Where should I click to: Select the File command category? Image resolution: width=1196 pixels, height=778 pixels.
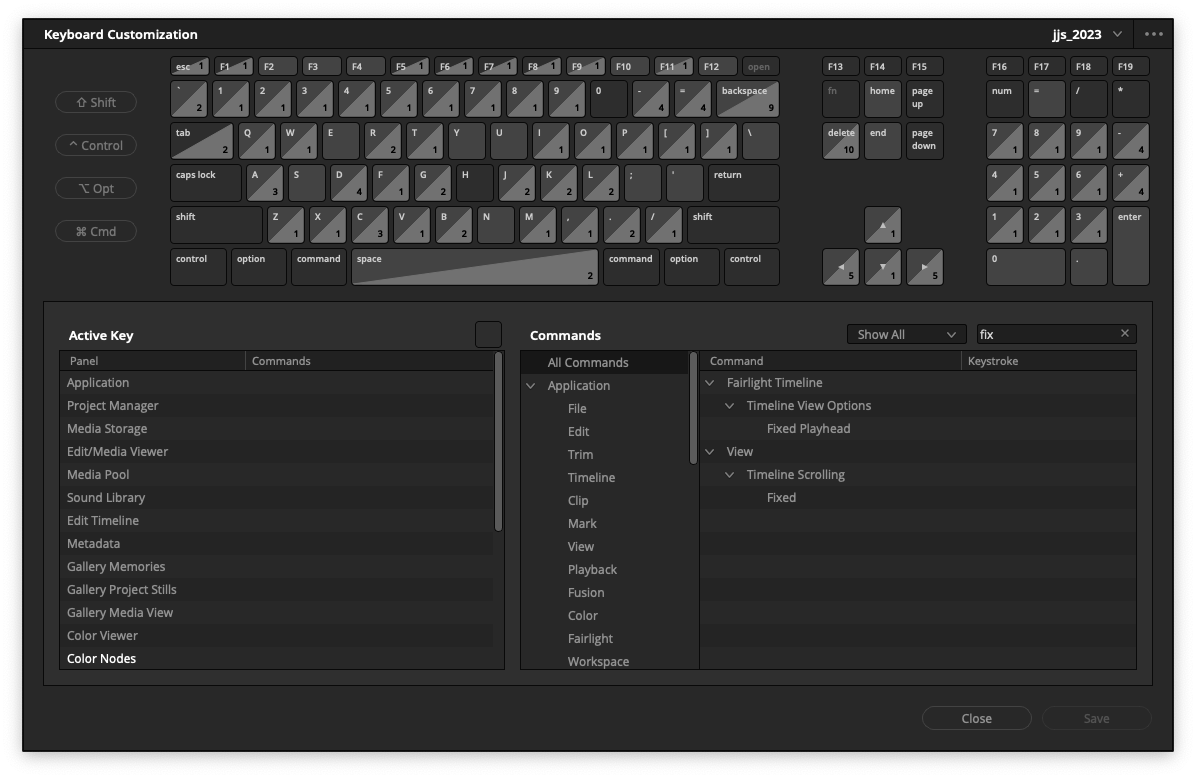pyautogui.click(x=577, y=408)
